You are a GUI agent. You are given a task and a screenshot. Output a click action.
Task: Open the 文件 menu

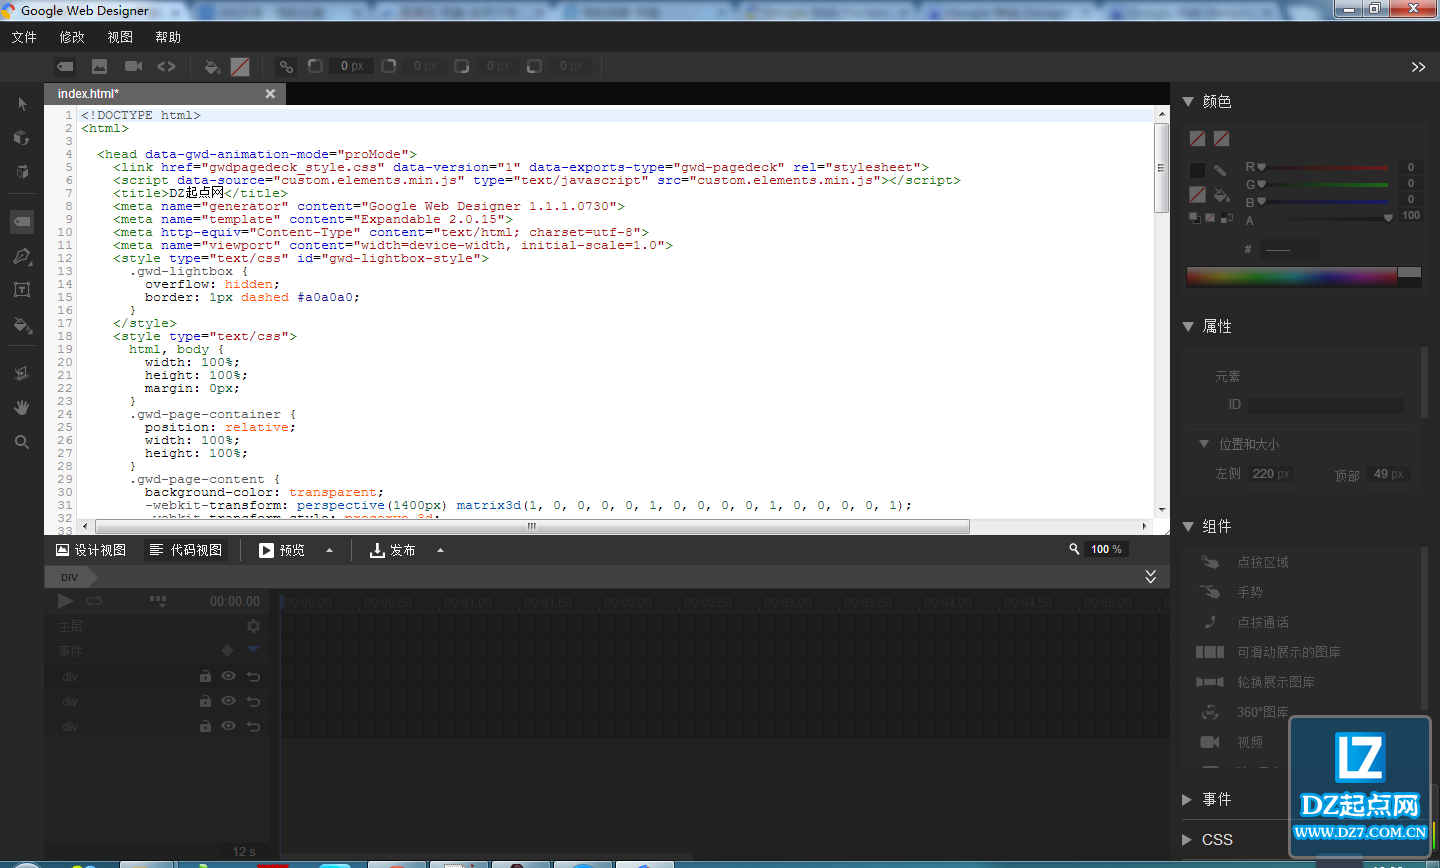(24, 37)
